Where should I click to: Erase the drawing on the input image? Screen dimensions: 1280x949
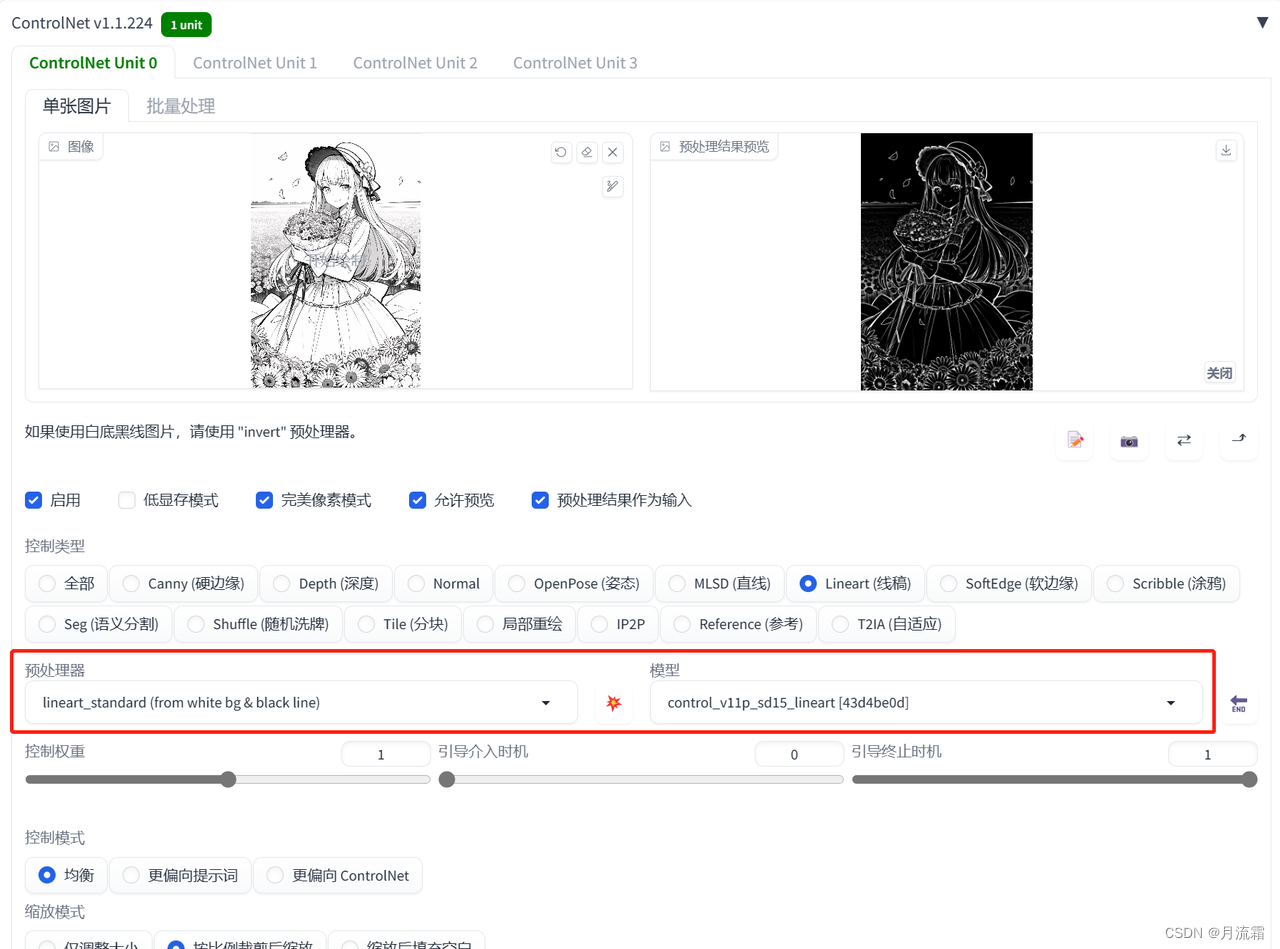coord(587,152)
